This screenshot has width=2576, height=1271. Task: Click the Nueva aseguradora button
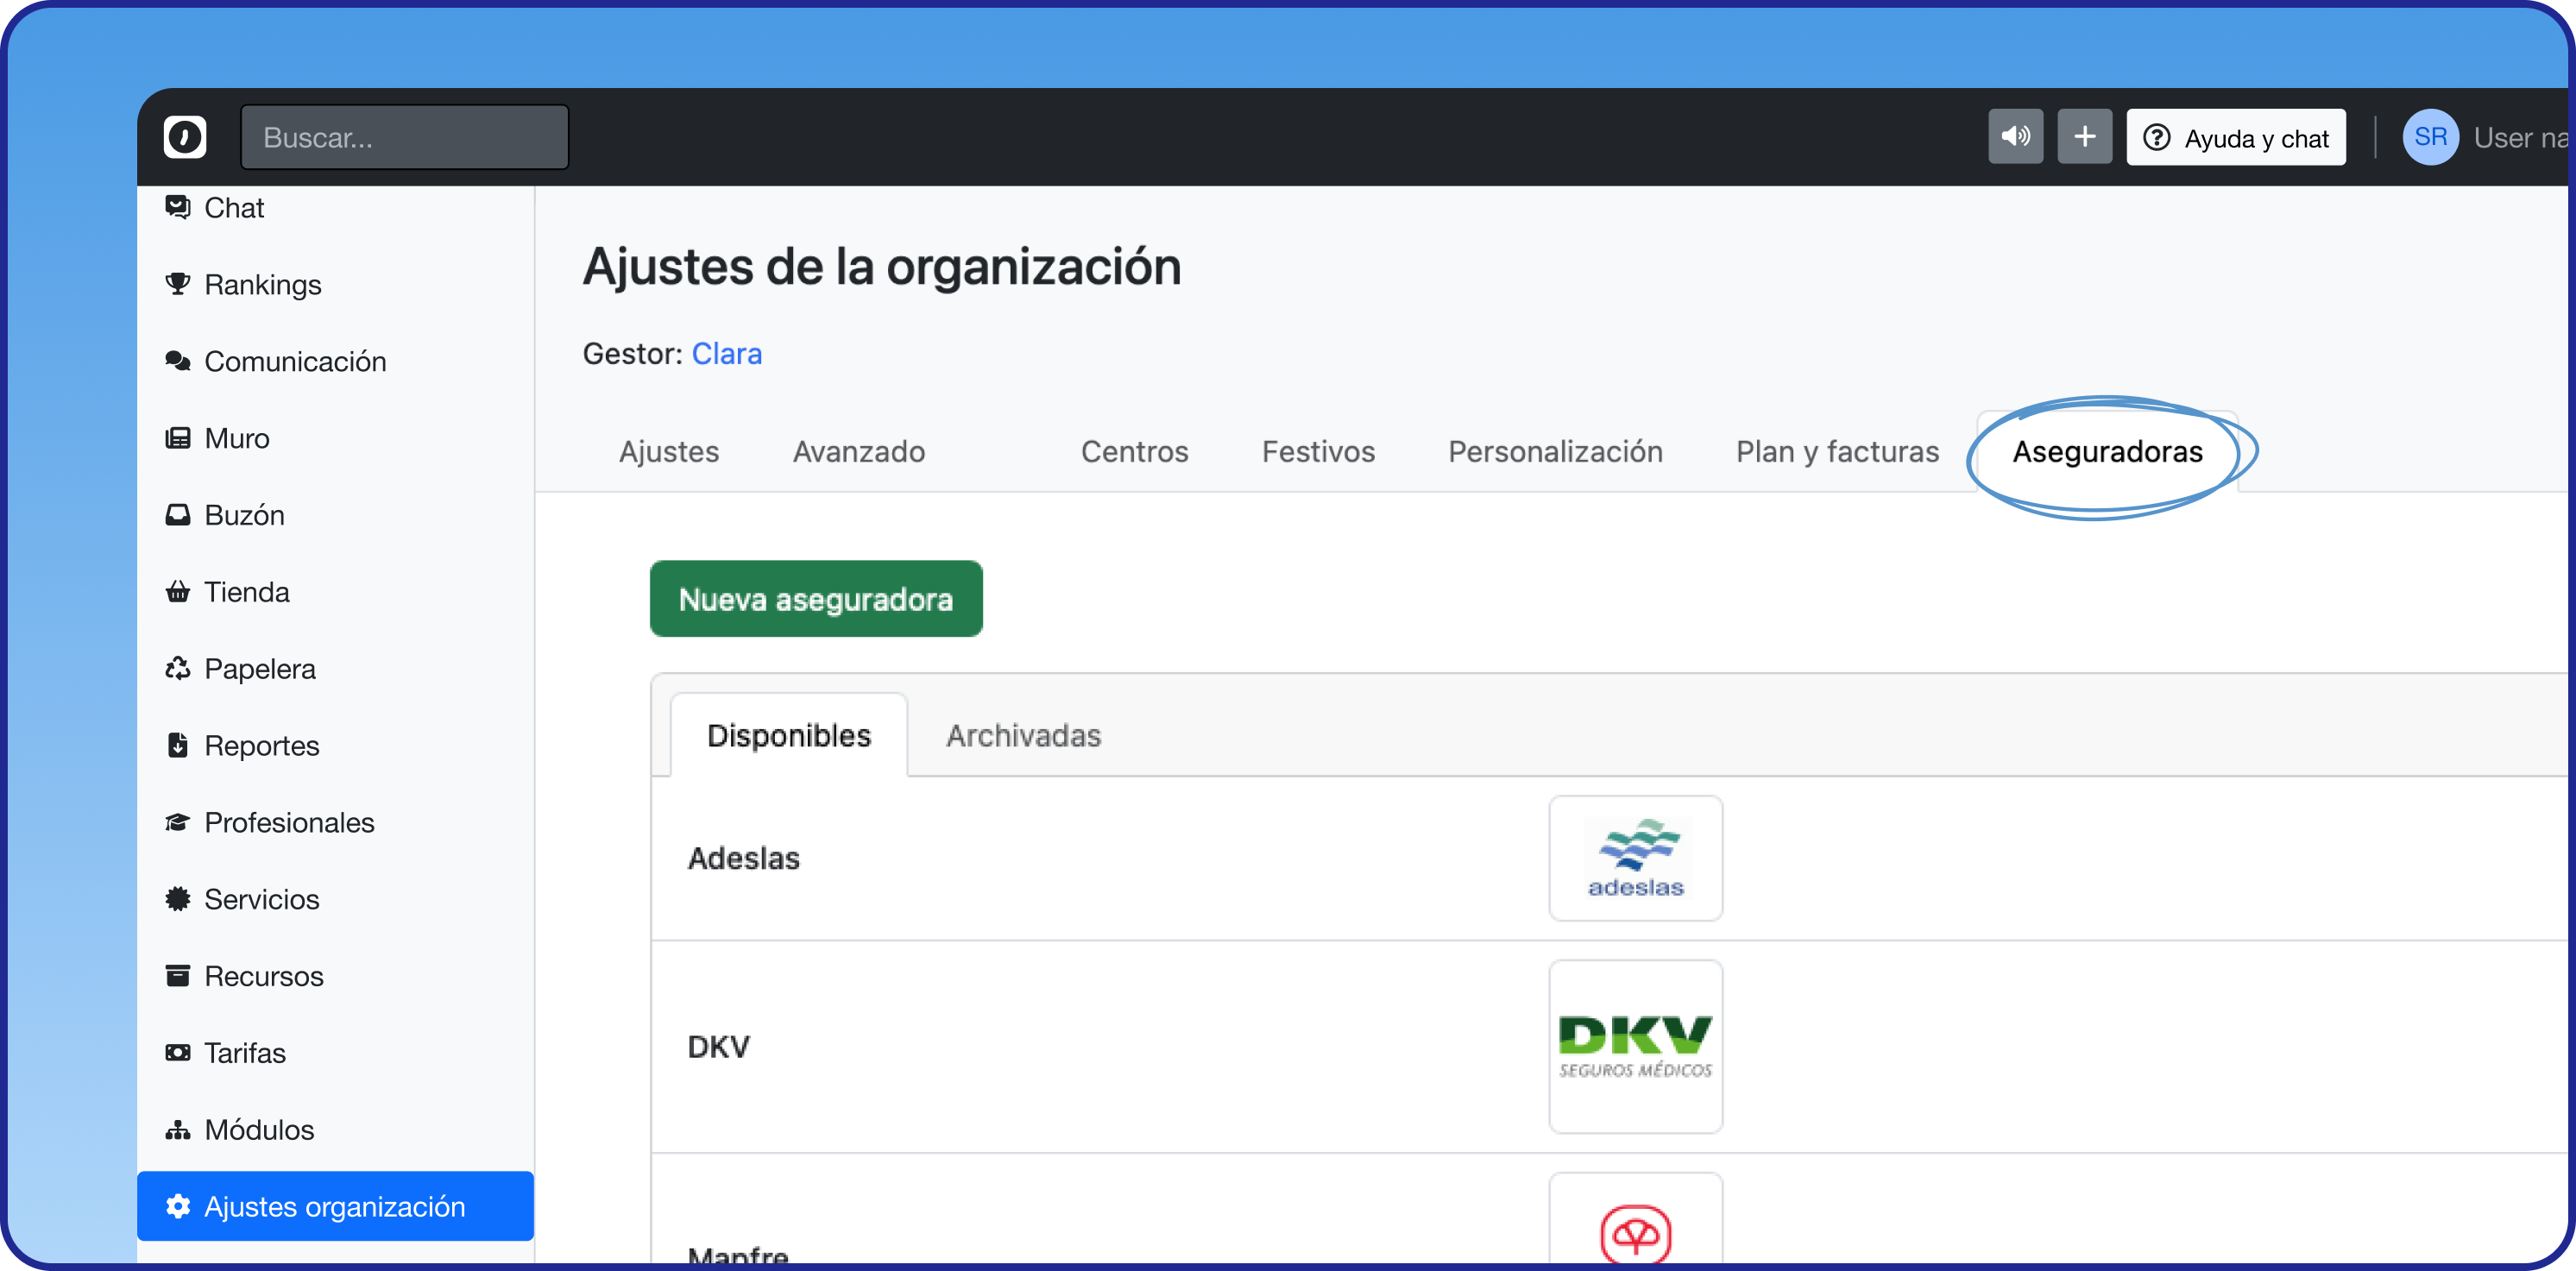tap(816, 599)
